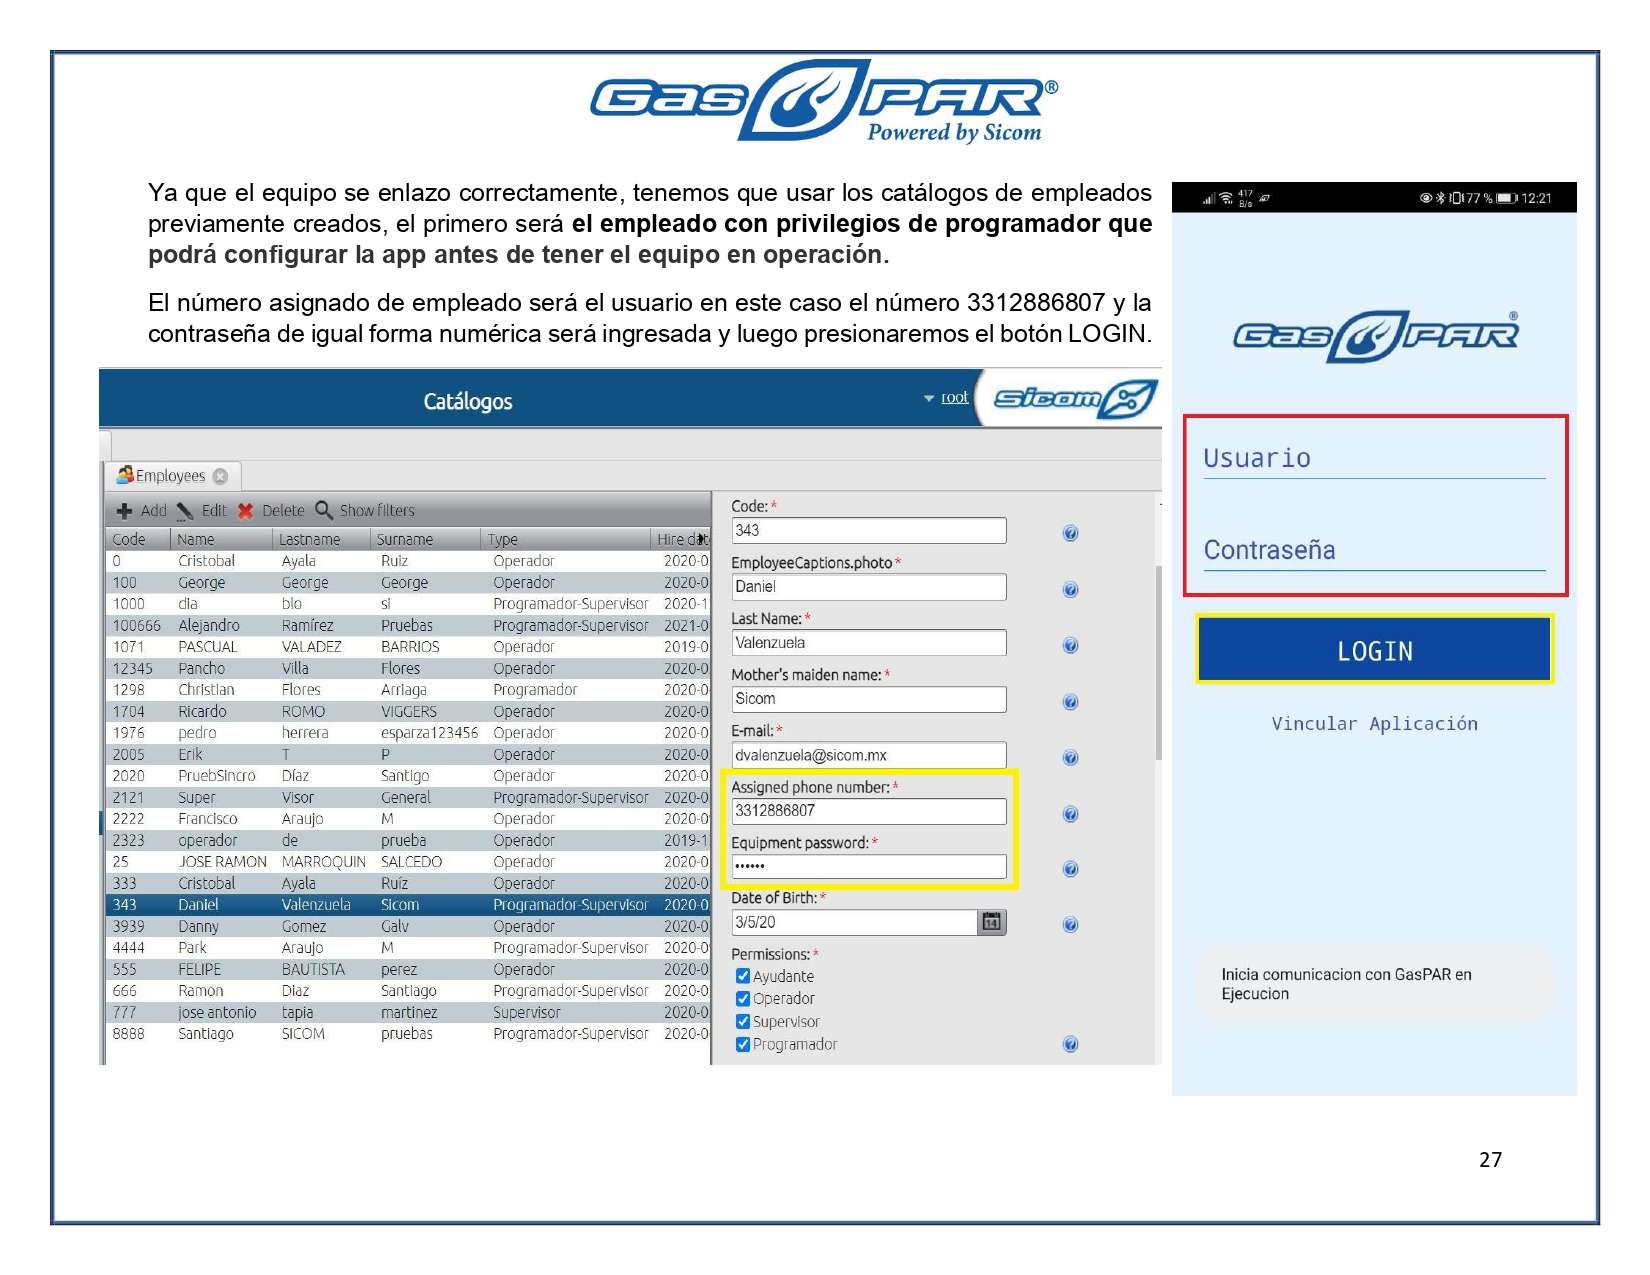Select employee row 1071 PASCUAL VALADEZ
The image size is (1650, 1275).
tap(408, 647)
